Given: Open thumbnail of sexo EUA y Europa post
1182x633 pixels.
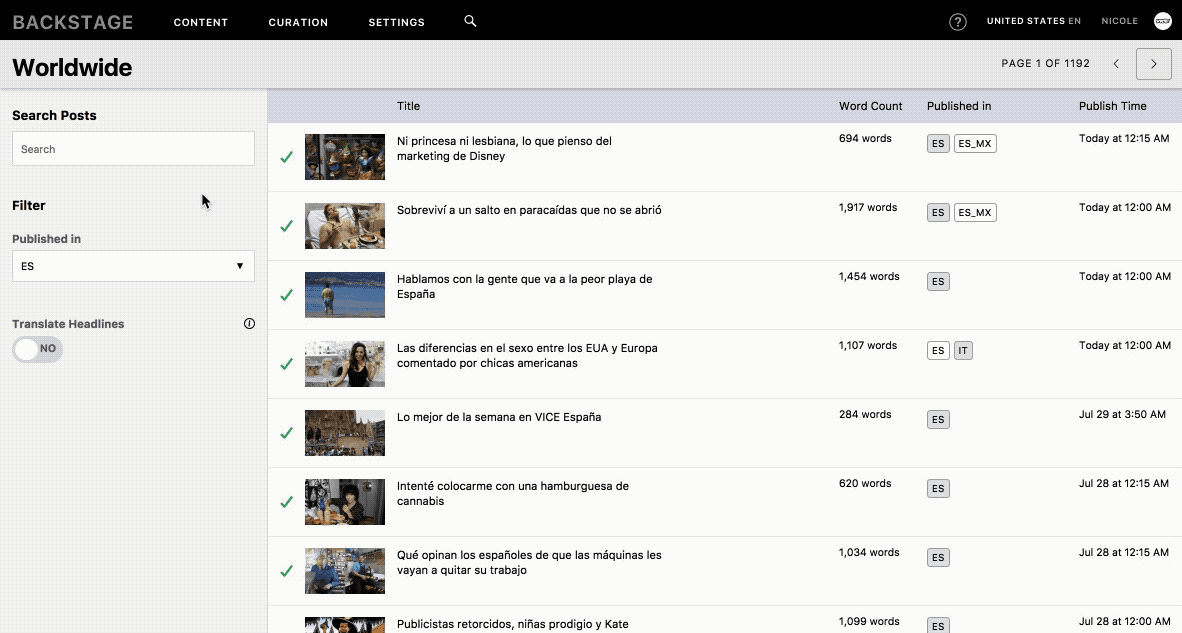Looking at the screenshot, I should pos(344,364).
